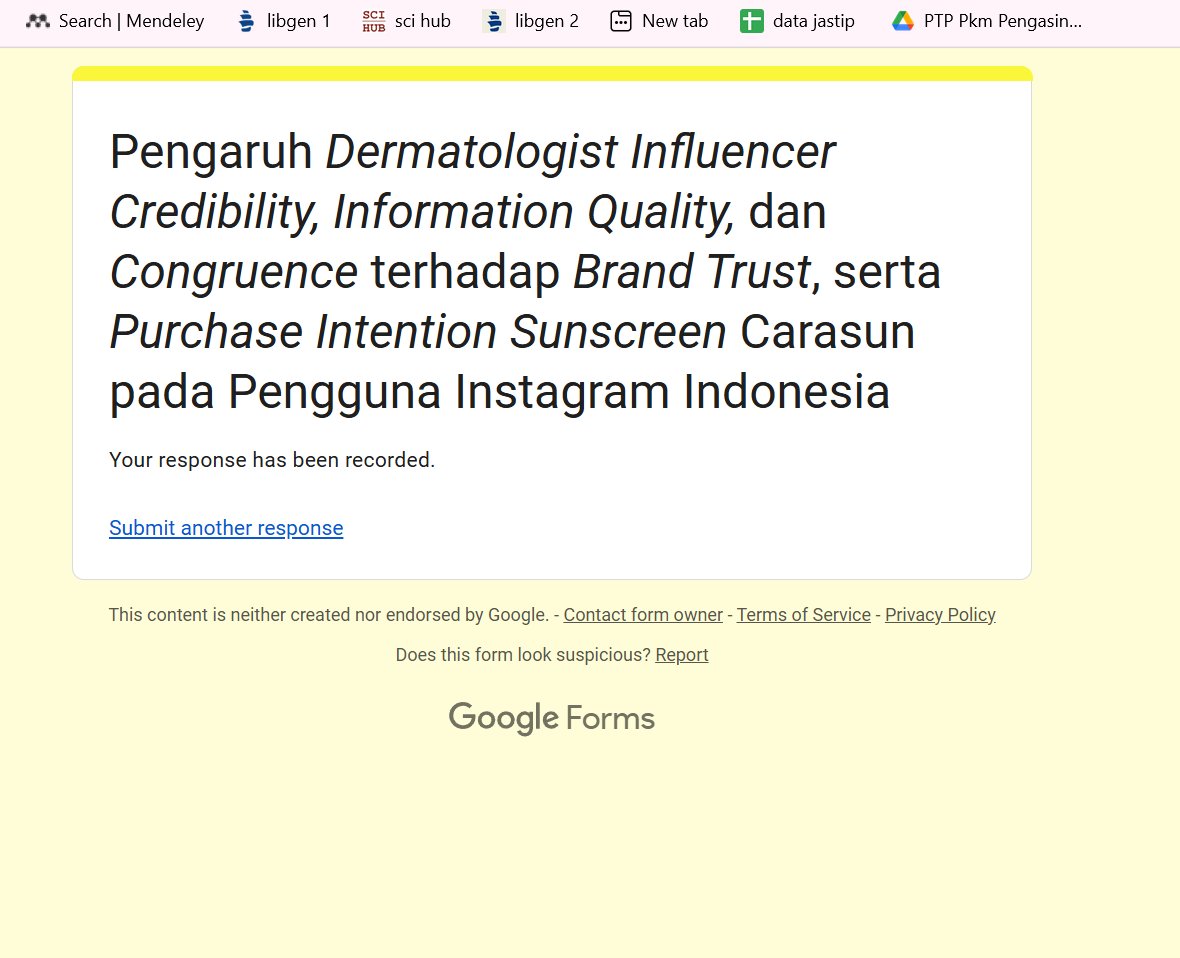The image size is (1180, 958).
Task: Report this form as suspicious
Action: (682, 655)
